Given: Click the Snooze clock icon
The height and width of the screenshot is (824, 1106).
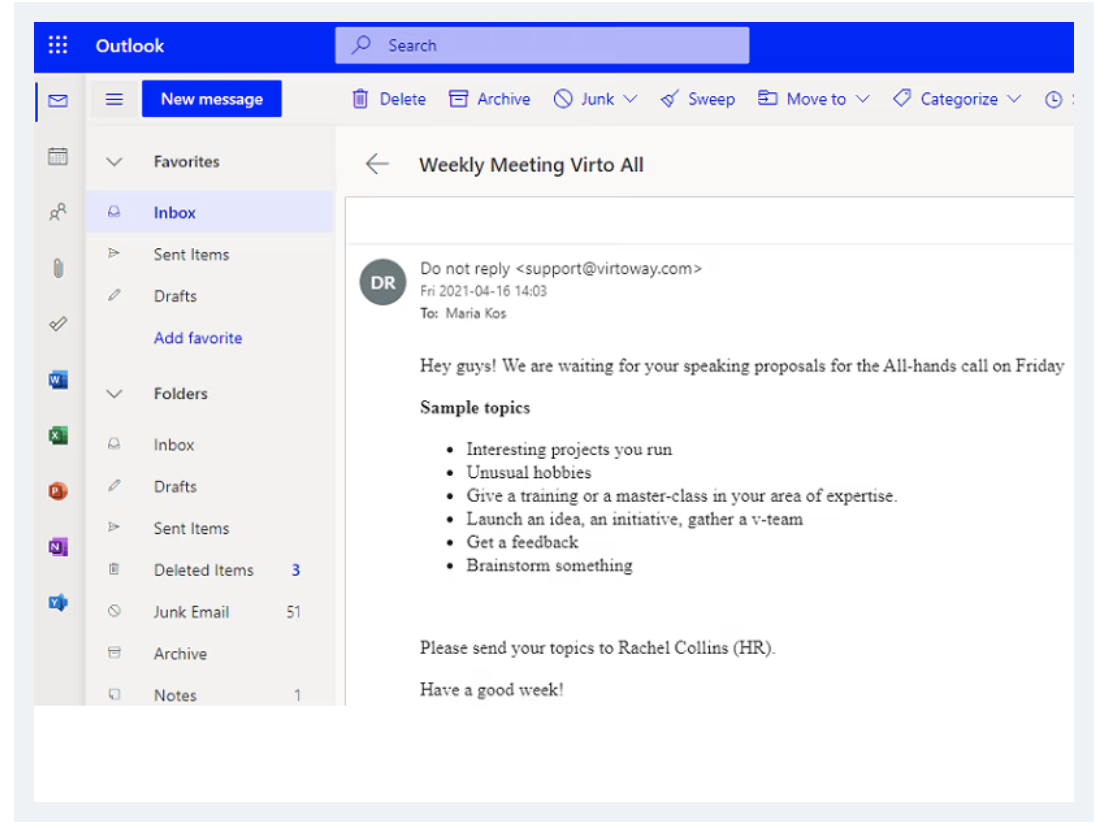Looking at the screenshot, I should pyautogui.click(x=1053, y=99).
